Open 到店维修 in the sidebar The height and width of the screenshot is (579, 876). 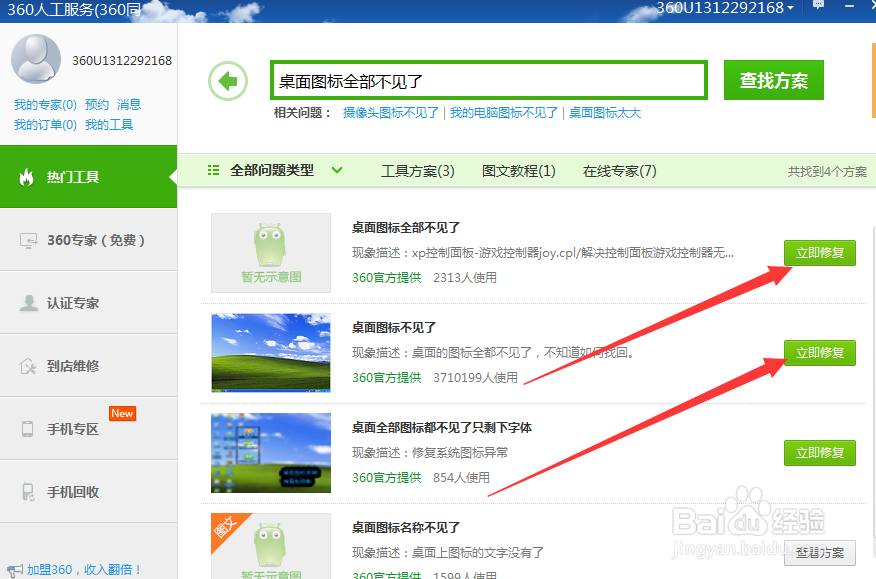pyautogui.click(x=88, y=366)
